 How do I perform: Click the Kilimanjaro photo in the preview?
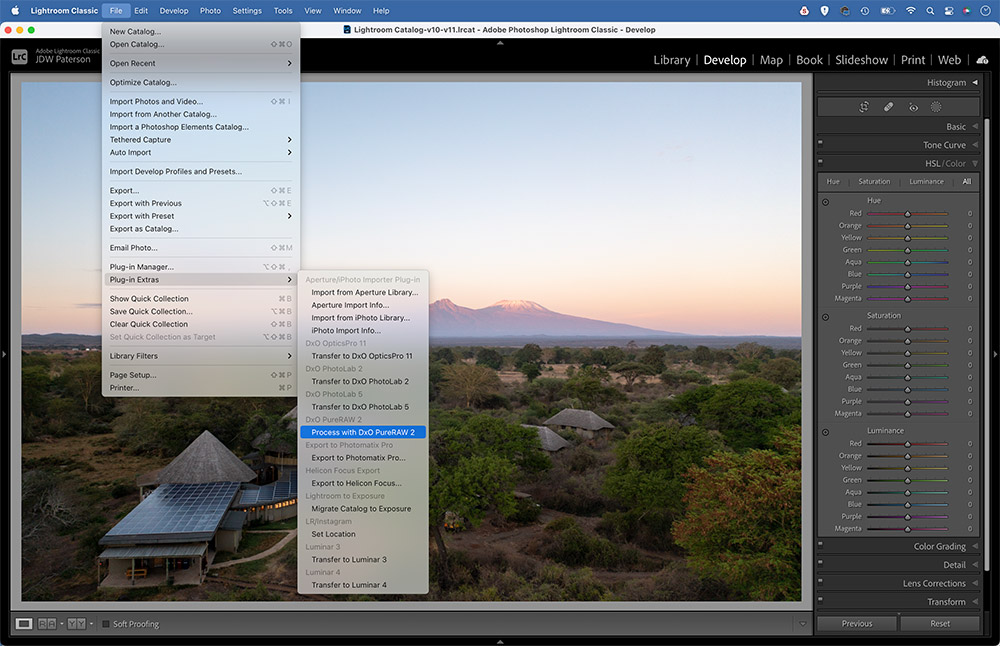(411, 341)
